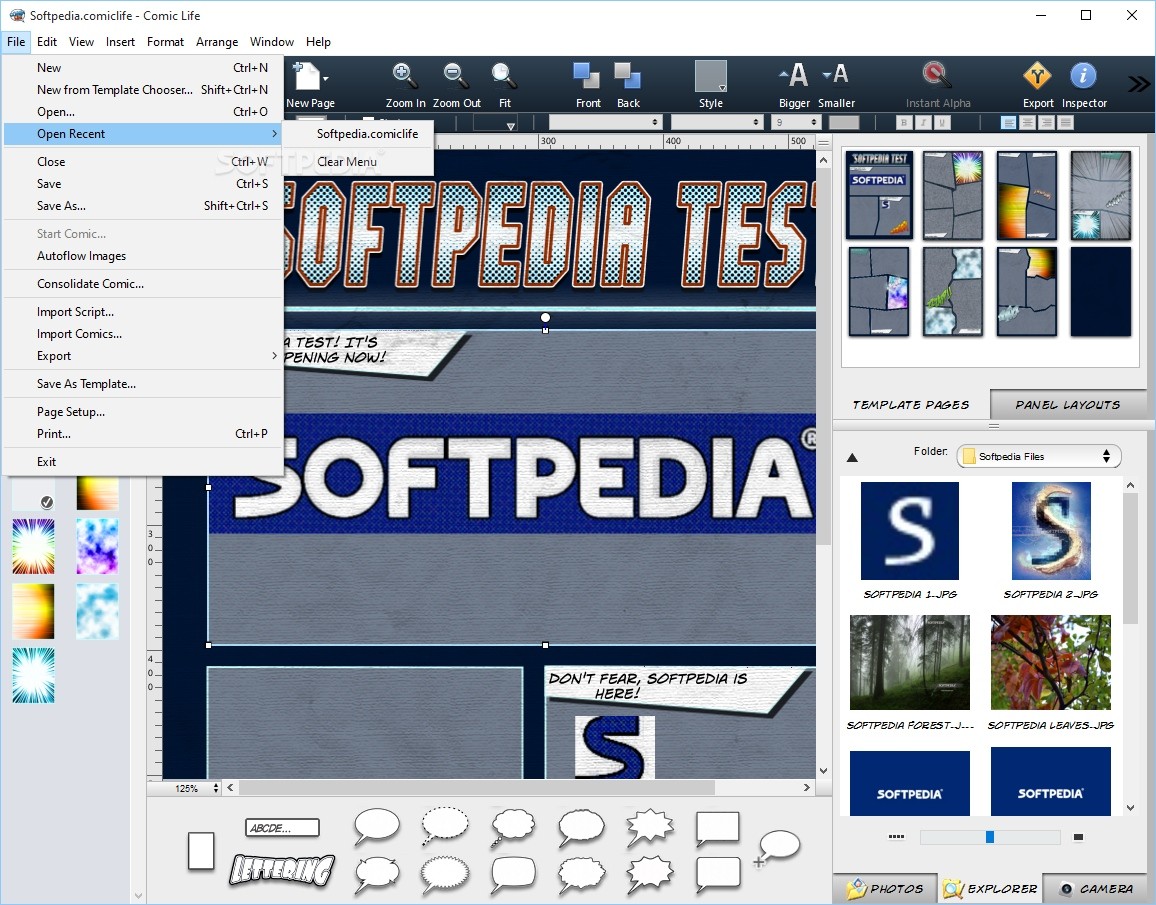Align text right
This screenshot has height=905, width=1156.
(1045, 122)
